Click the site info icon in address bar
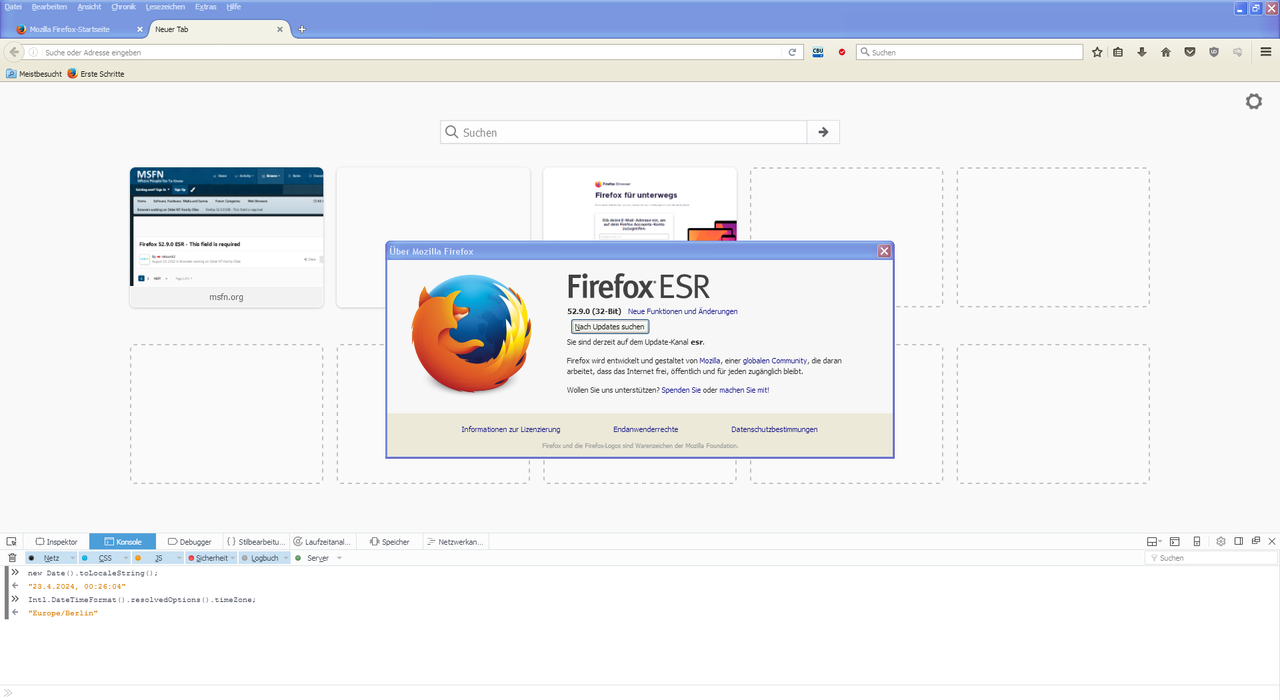The width and height of the screenshot is (1280, 700). [33, 52]
